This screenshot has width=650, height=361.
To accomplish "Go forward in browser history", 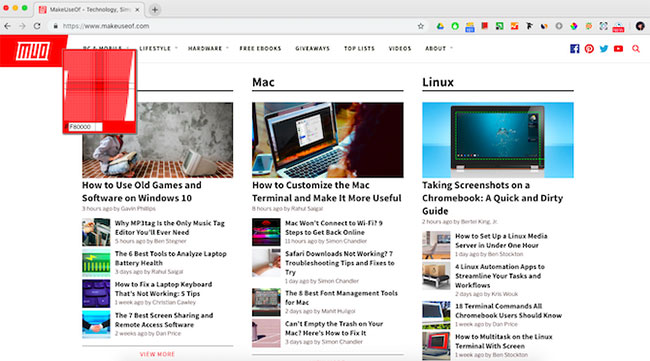I will pos(22,26).
